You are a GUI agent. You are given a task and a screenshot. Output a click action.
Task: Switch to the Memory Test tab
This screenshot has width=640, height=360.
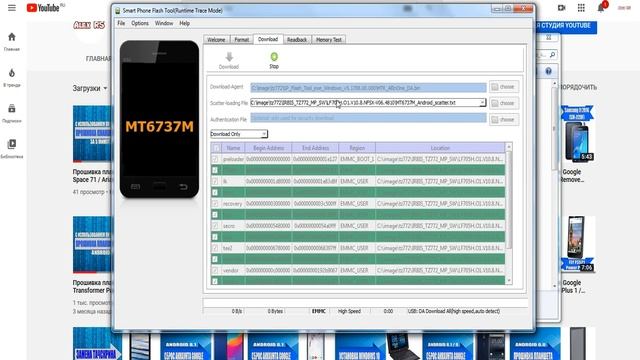[329, 40]
